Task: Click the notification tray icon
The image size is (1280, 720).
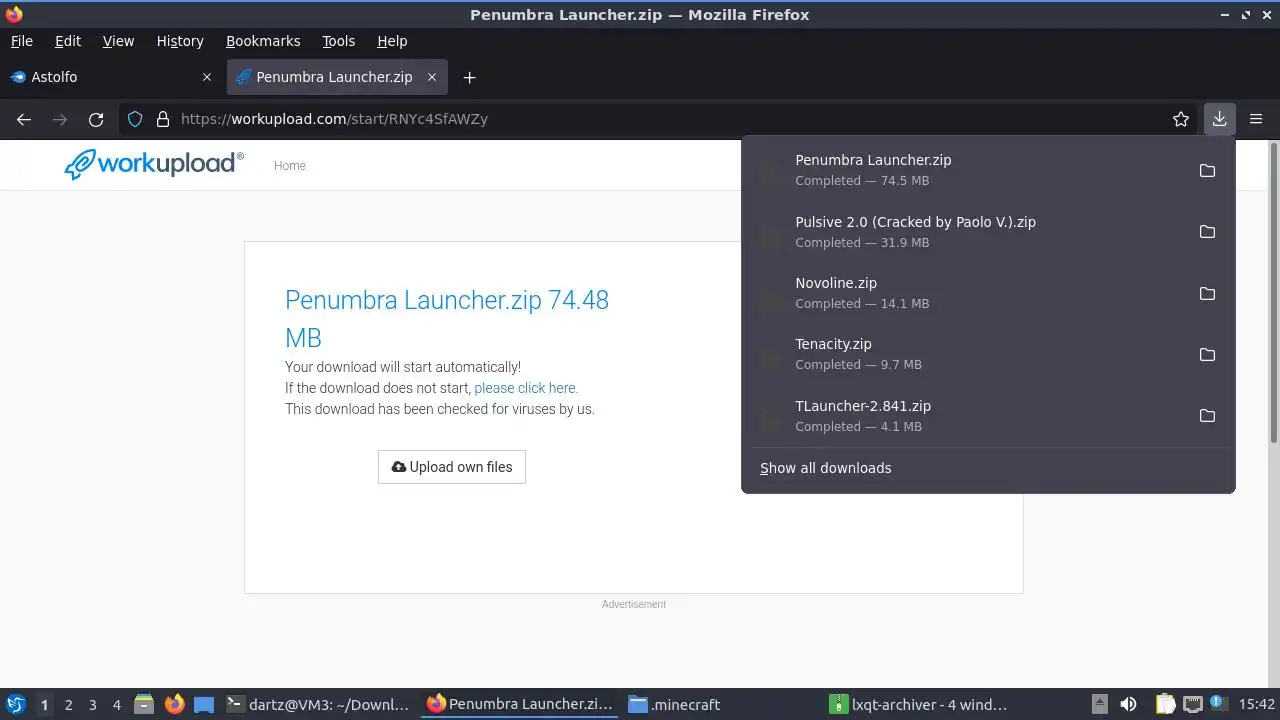Action: coord(1218,704)
